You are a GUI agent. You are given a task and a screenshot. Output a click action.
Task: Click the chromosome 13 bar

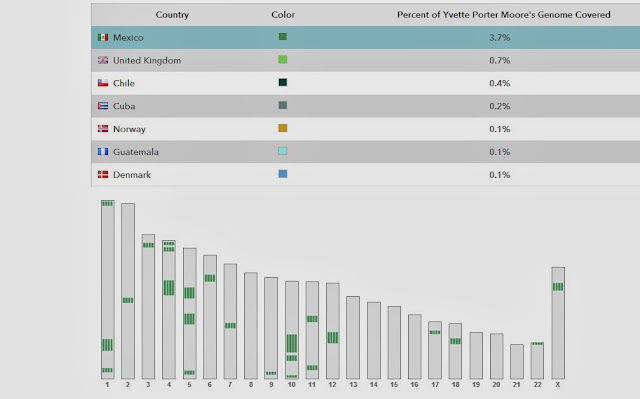pos(353,338)
